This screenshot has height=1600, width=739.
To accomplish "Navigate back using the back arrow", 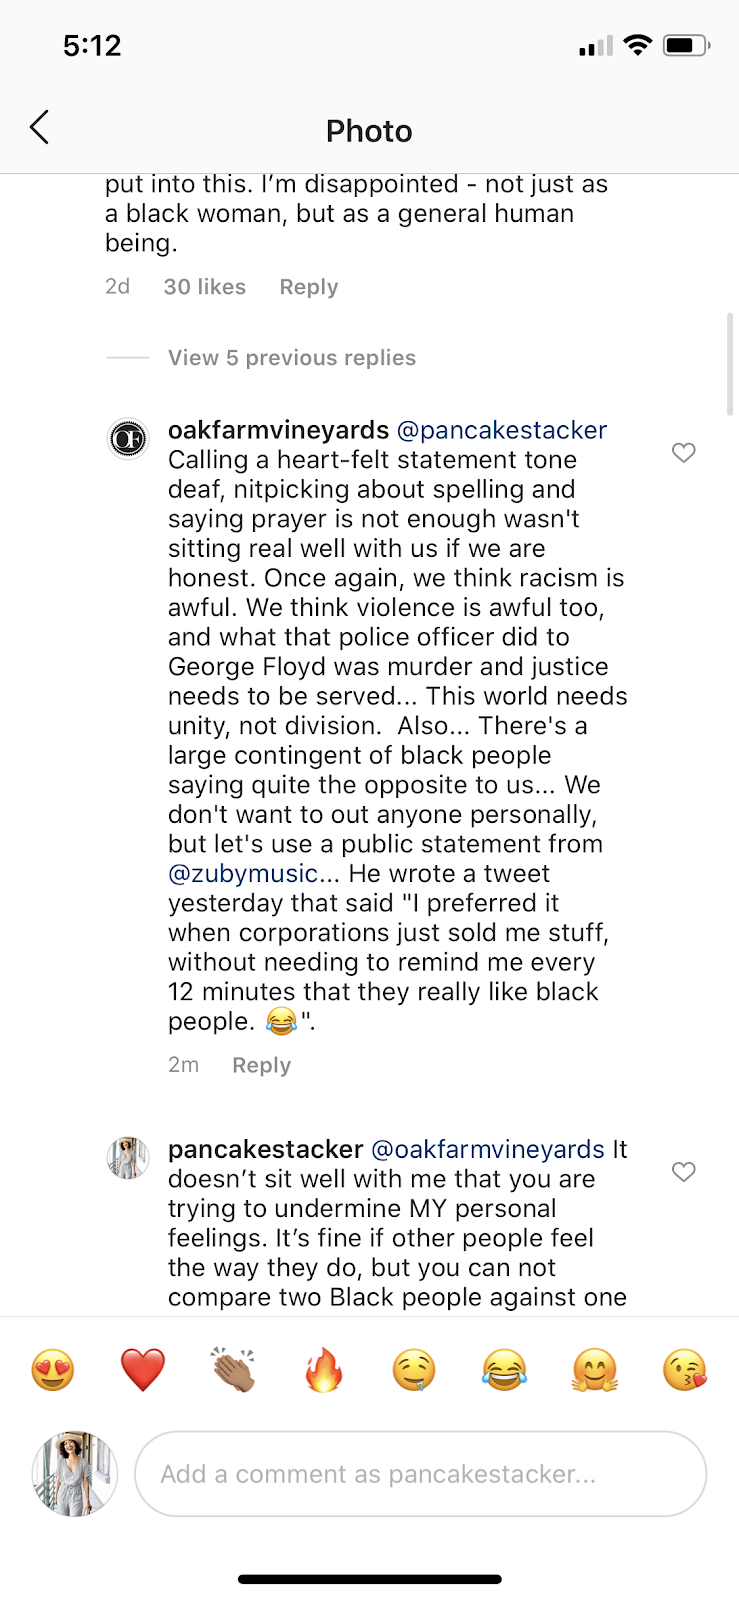I will pos(40,128).
